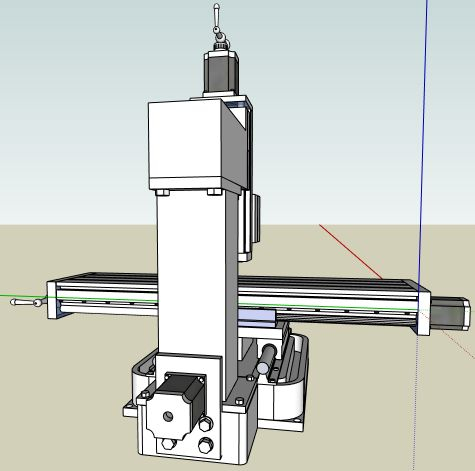The width and height of the screenshot is (475, 471).
Task: Select the light blue block under the table
Action: 256,316
